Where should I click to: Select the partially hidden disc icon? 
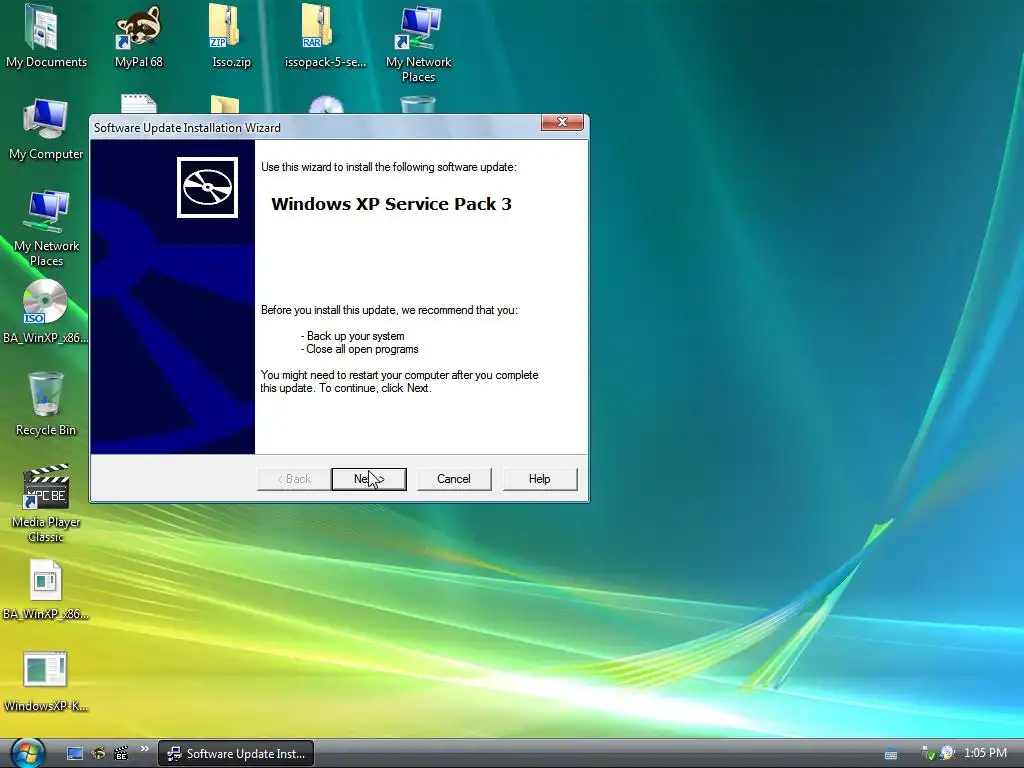326,105
